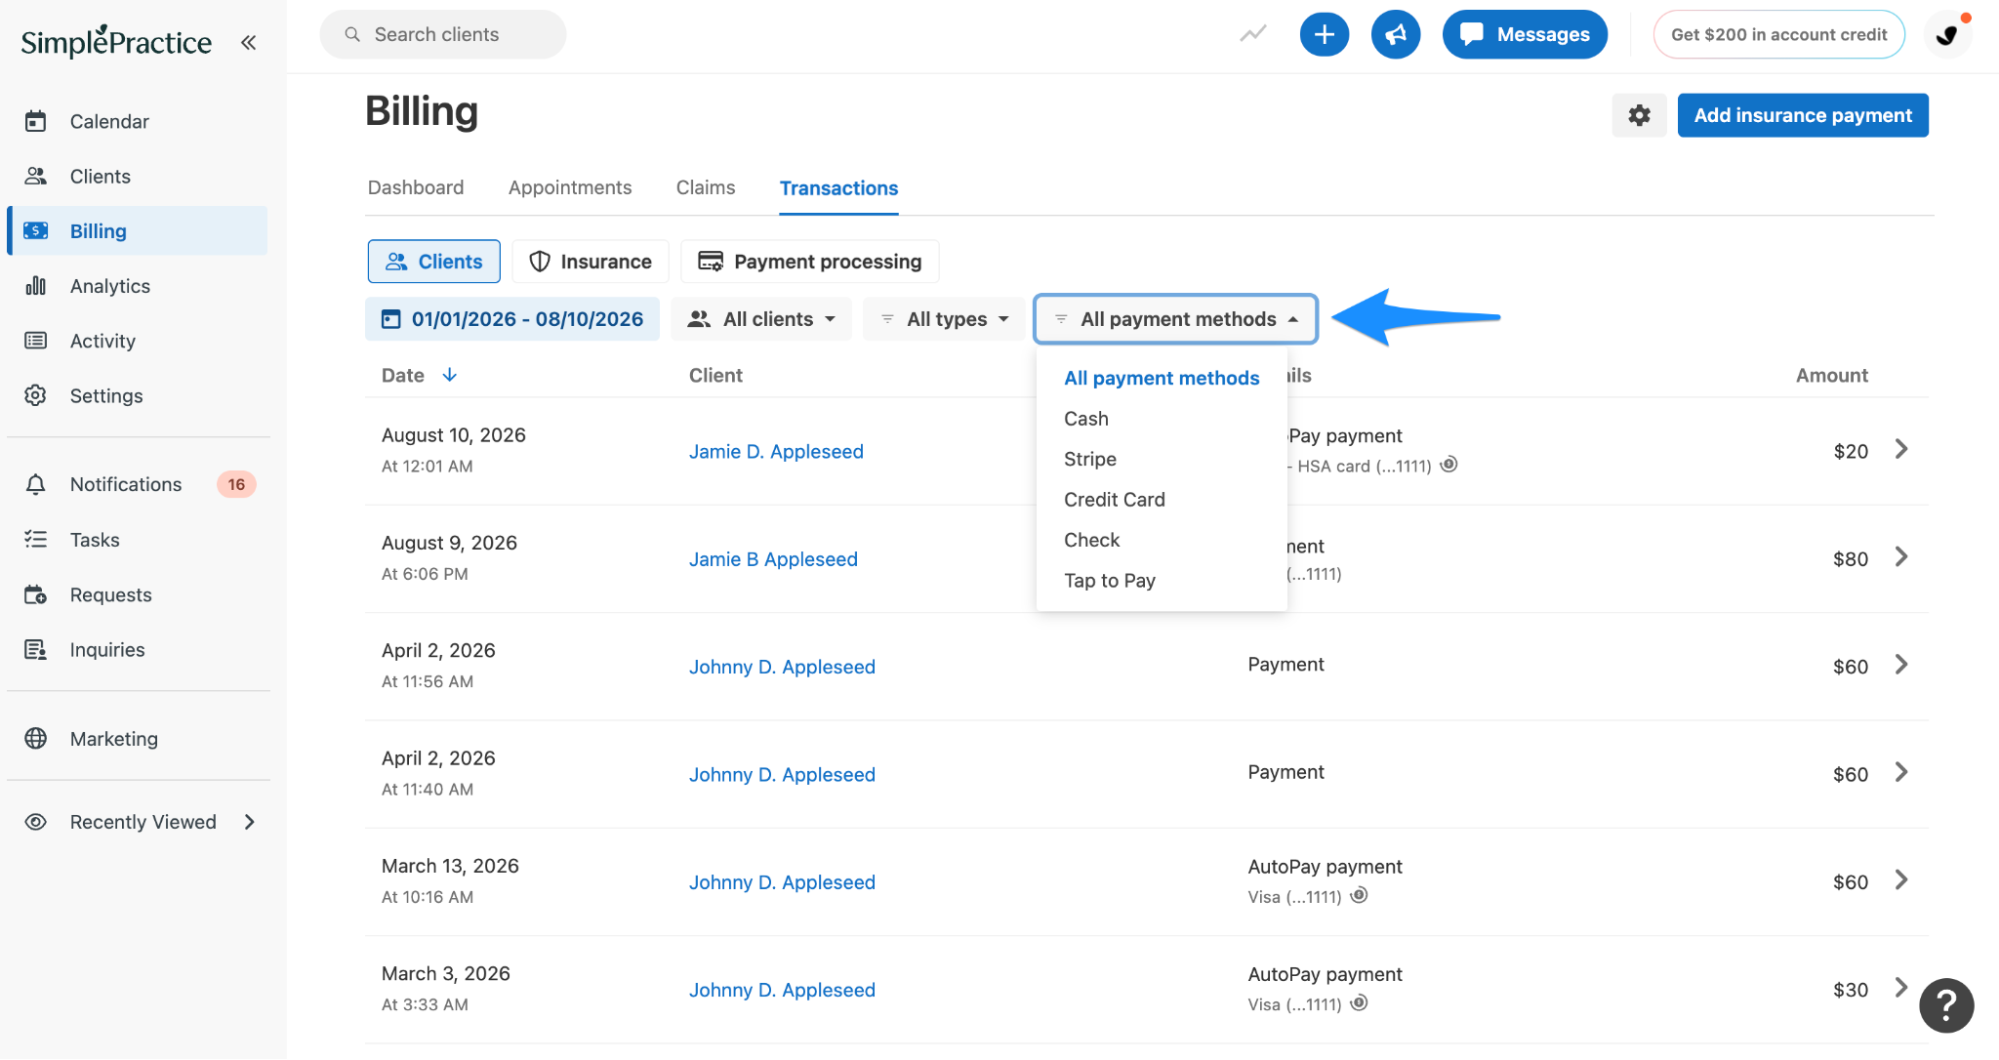
Task: Click the trend line chart icon
Action: tap(1253, 34)
